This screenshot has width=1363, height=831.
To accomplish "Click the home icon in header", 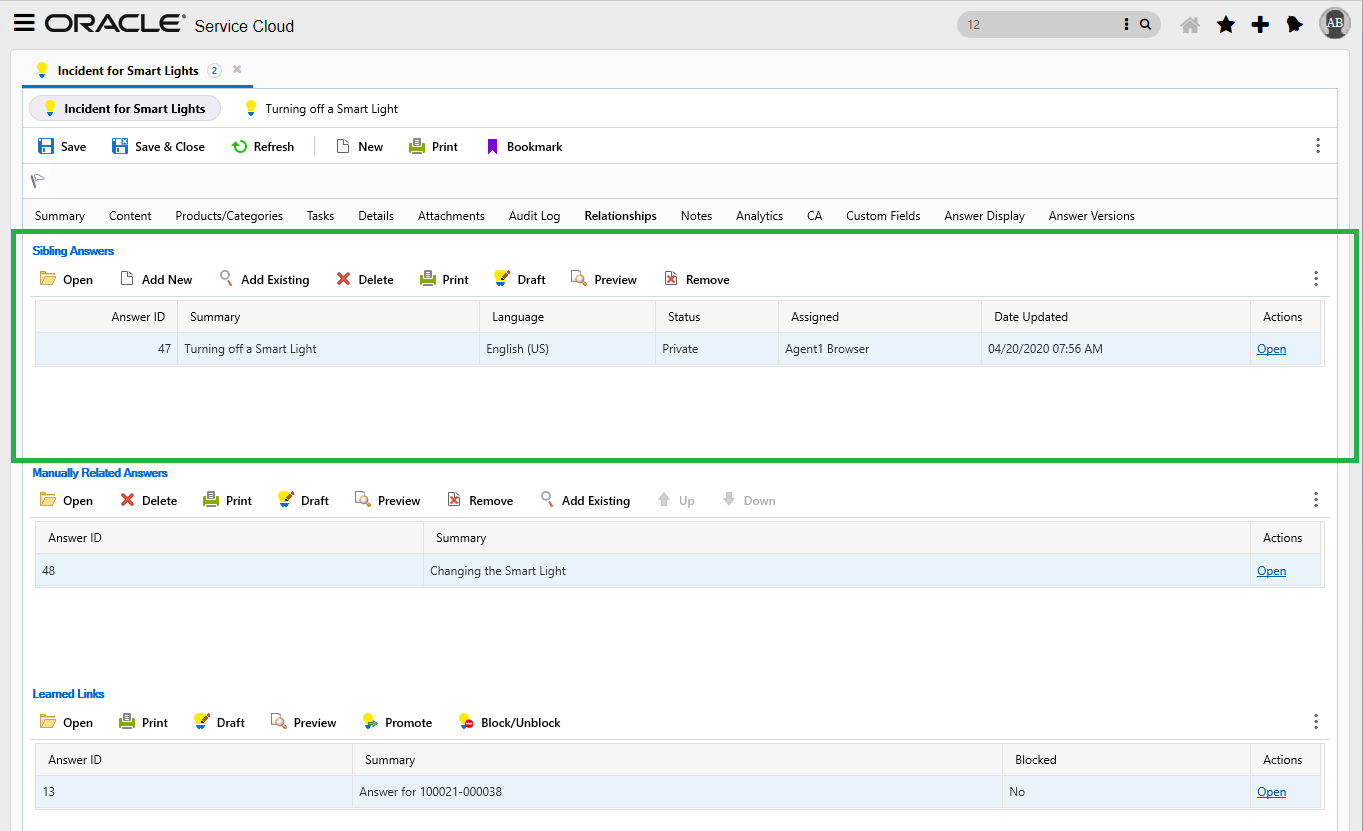I will pos(1190,25).
